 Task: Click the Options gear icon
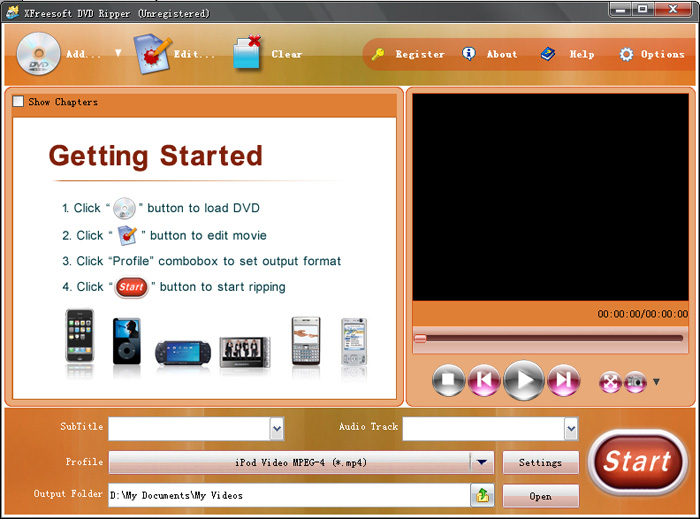point(626,54)
